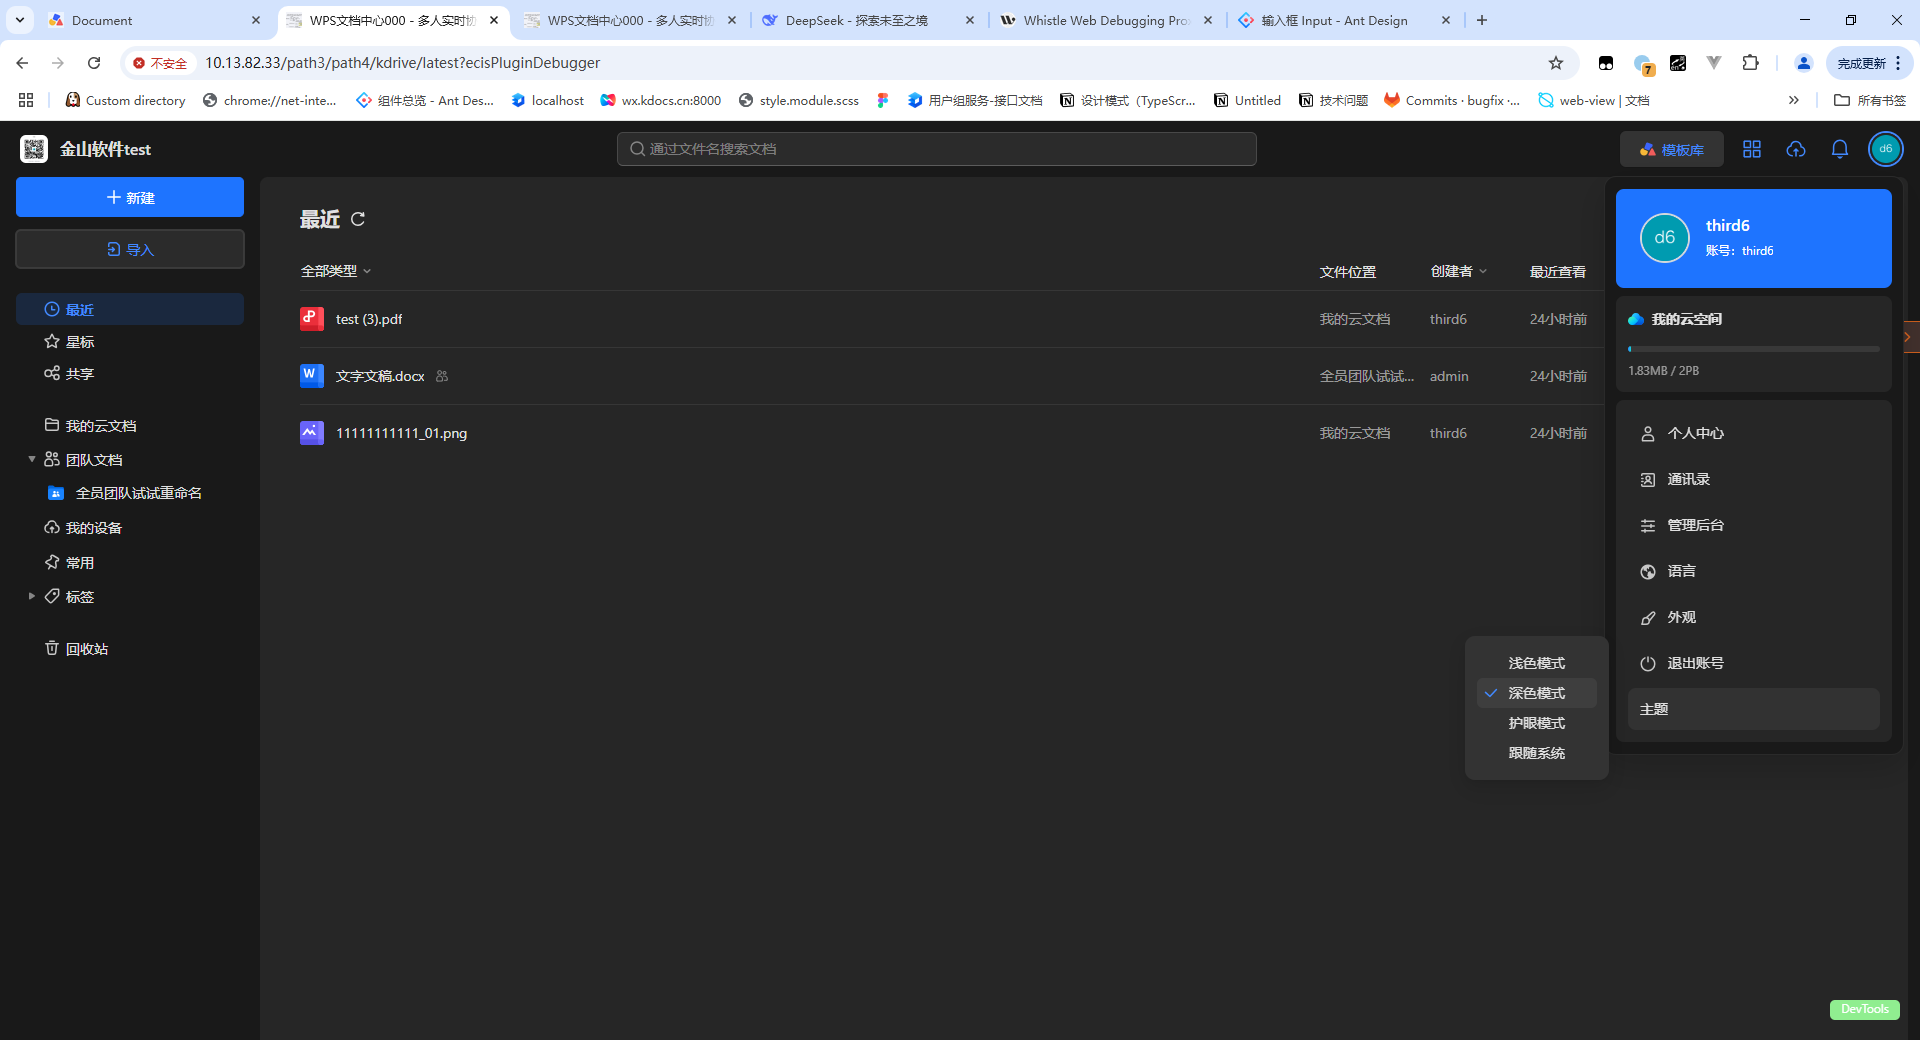Screen dimensions: 1920x1040
Task: Show more bookmarks chevron
Action: point(1794,100)
